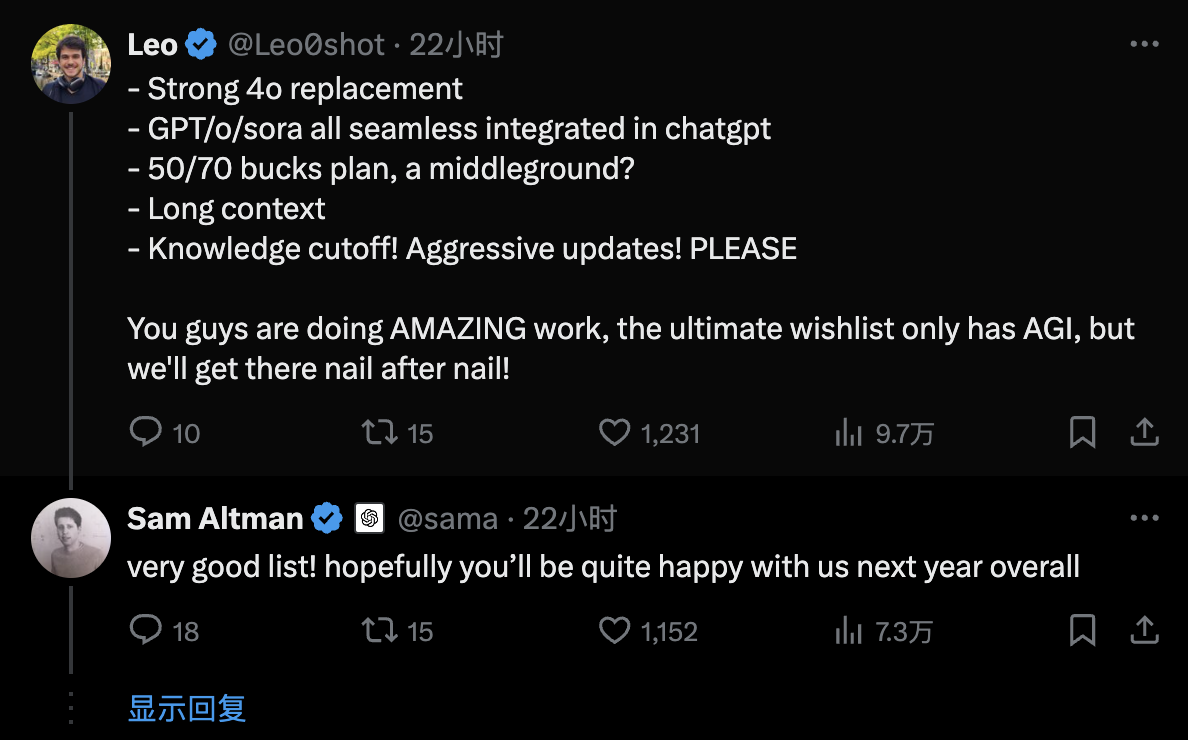1188x740 pixels.
Task: Expand thread via 显示回复 link
Action: tap(186, 708)
